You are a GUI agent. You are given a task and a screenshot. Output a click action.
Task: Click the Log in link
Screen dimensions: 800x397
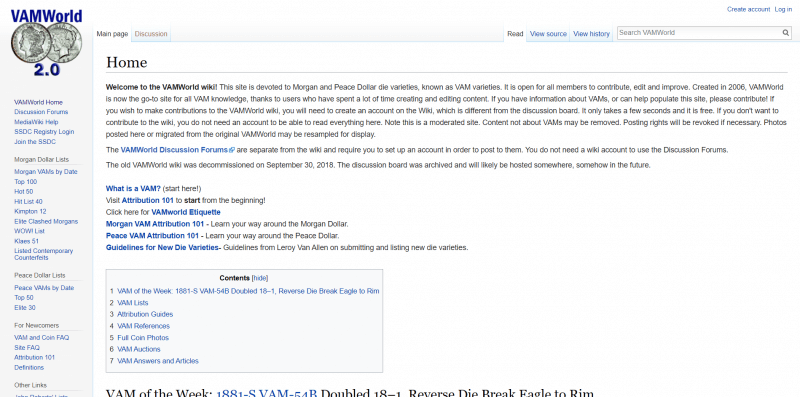pos(783,9)
